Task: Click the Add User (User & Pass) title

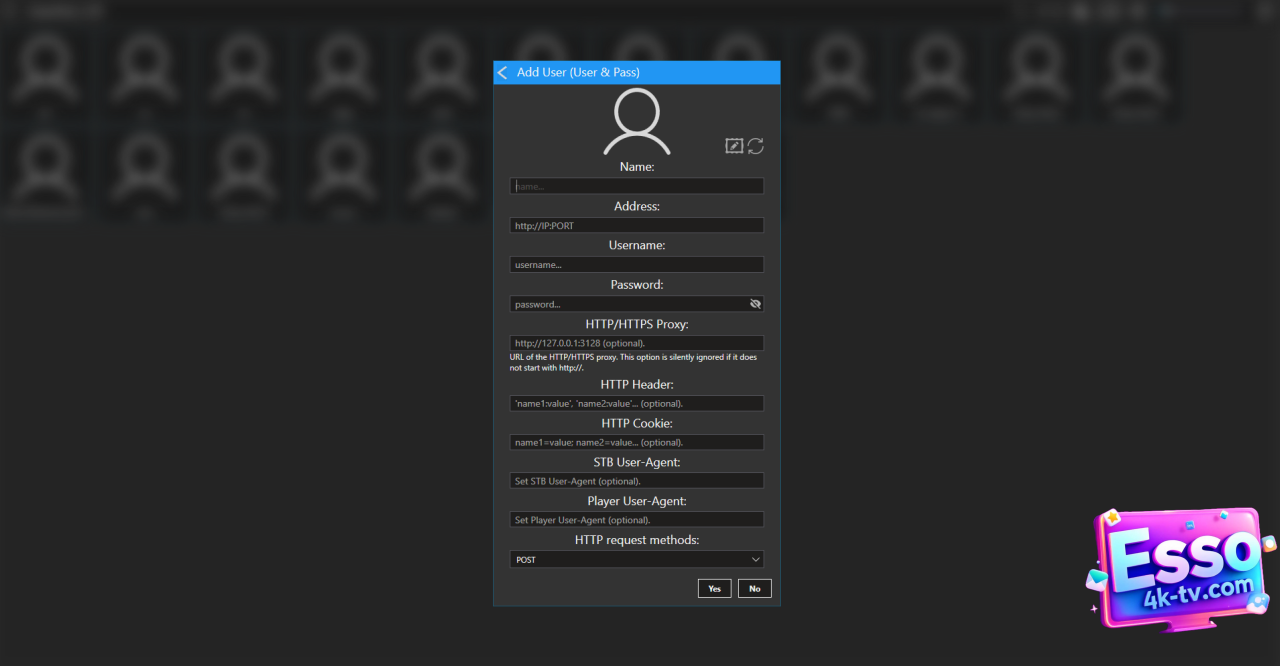Action: pos(578,72)
